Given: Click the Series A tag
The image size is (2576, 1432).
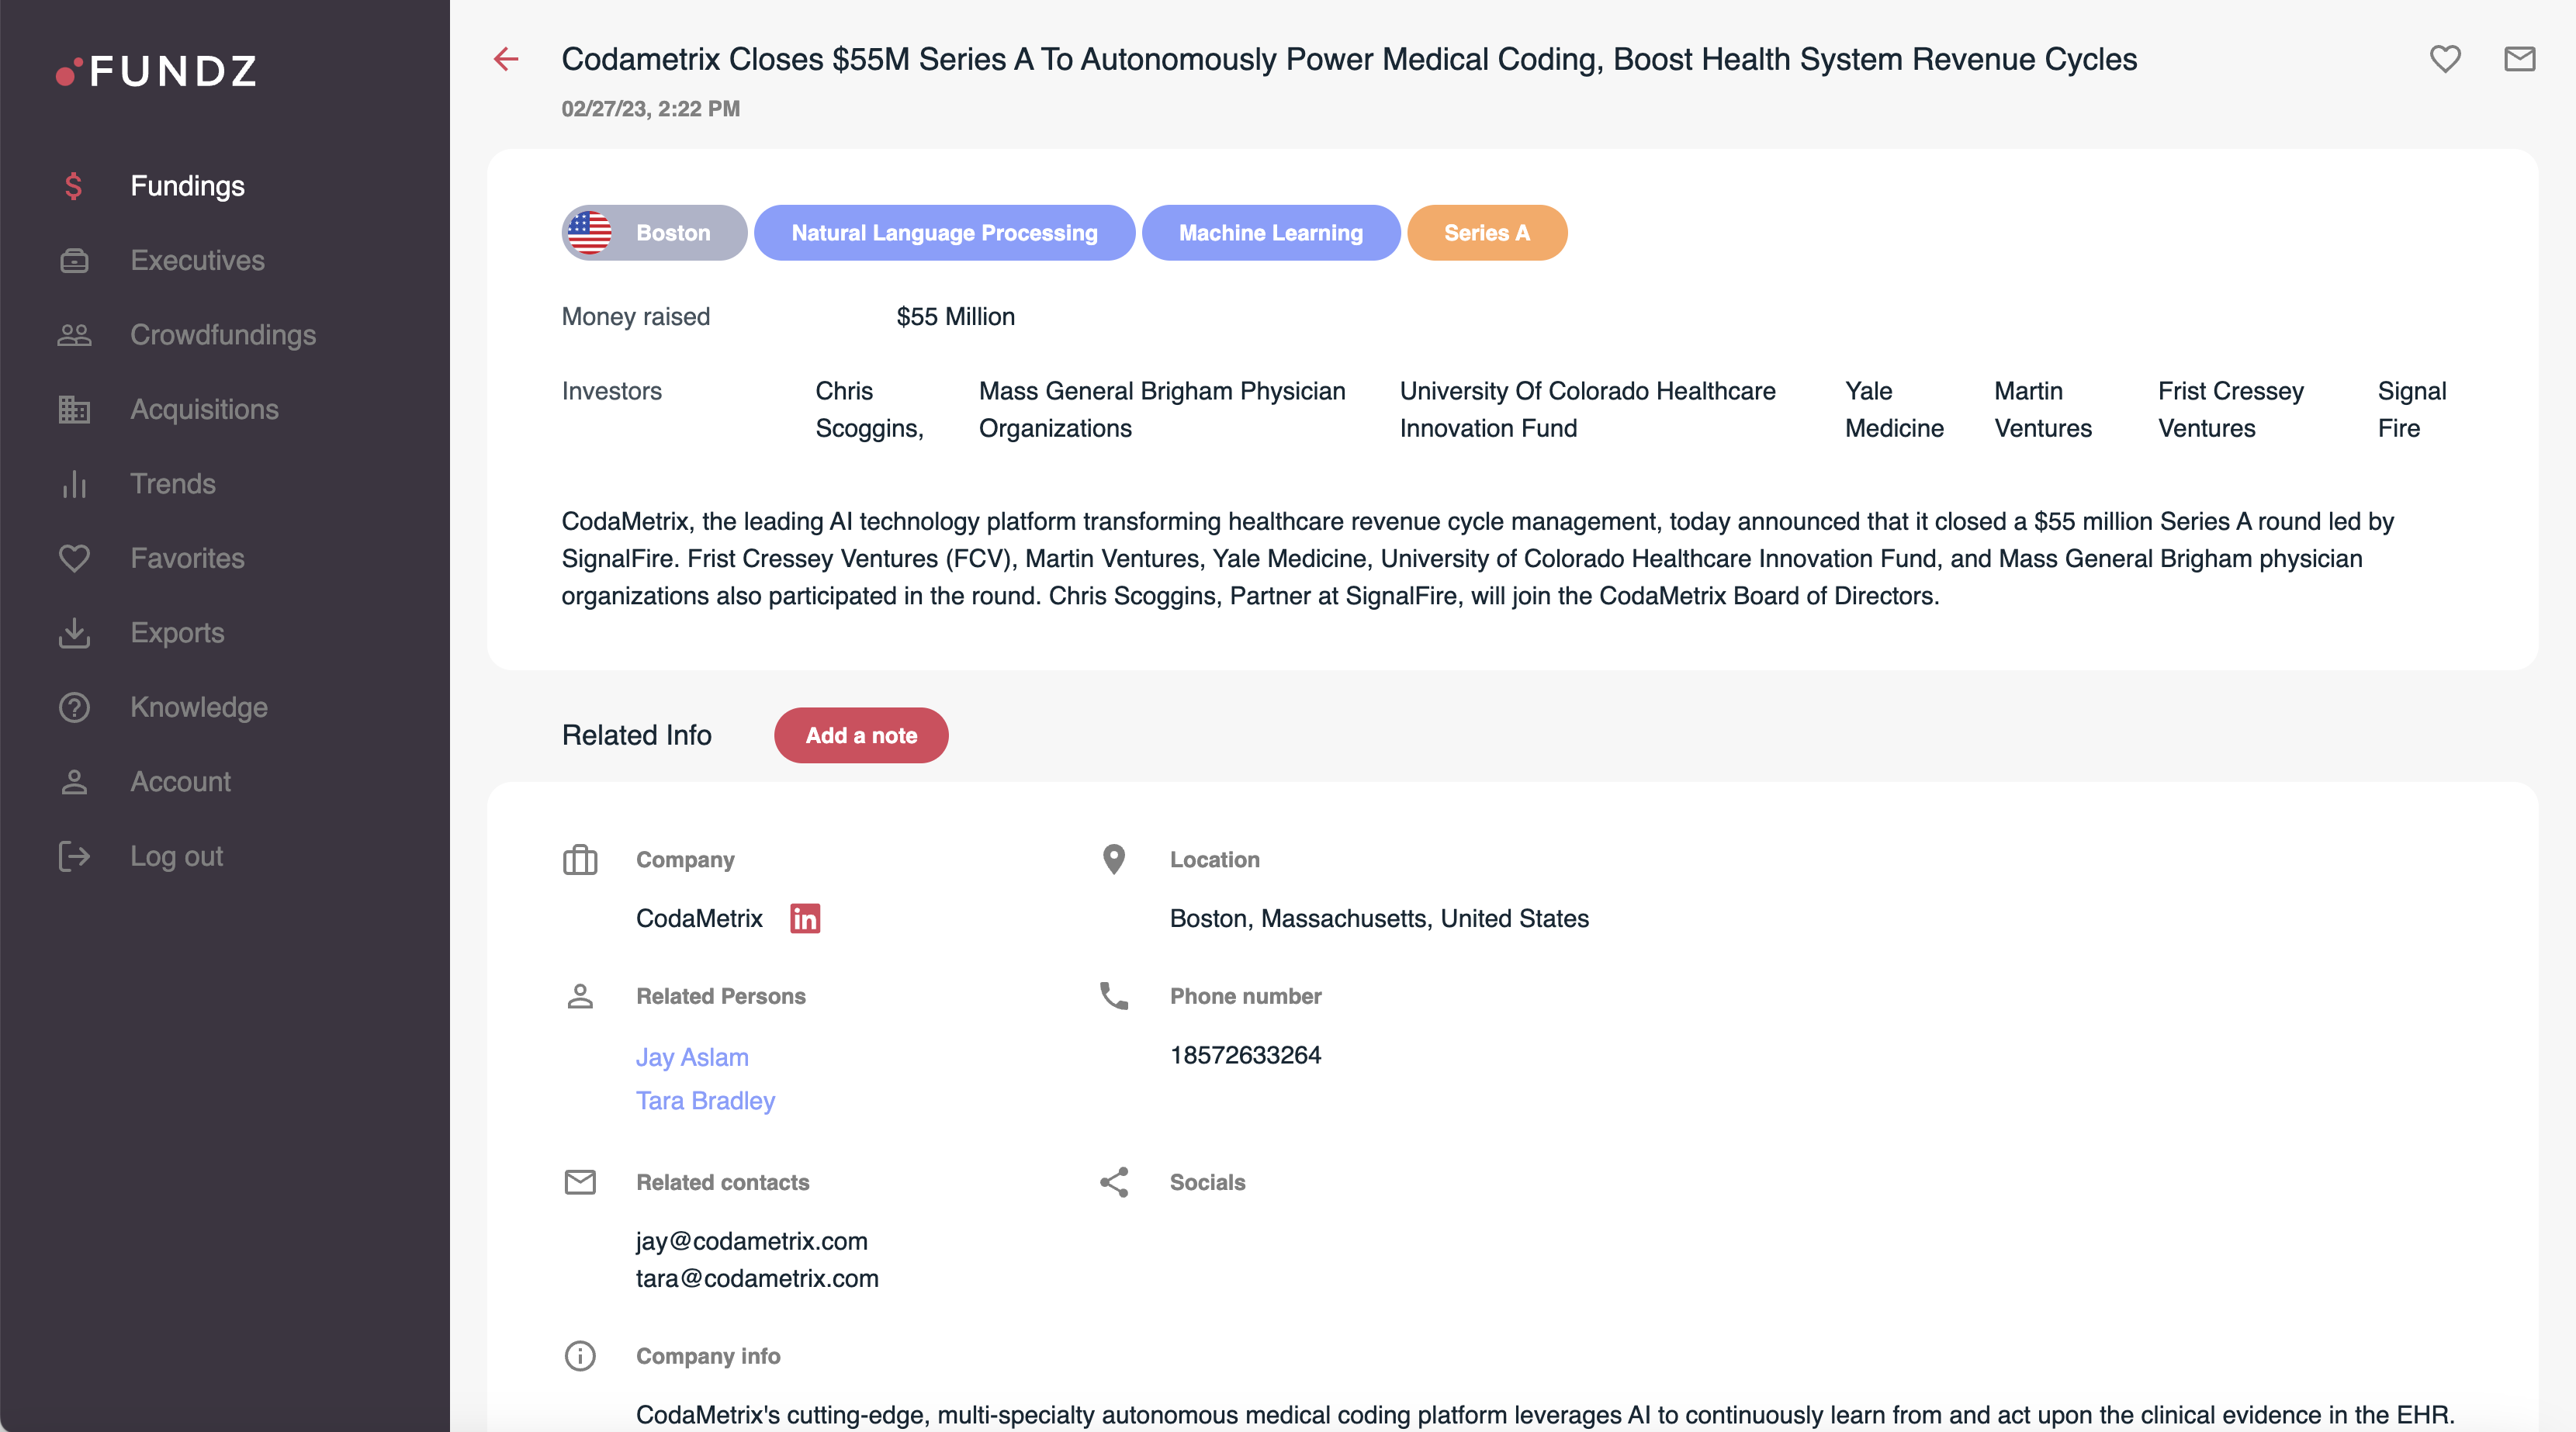Looking at the screenshot, I should tap(1486, 233).
